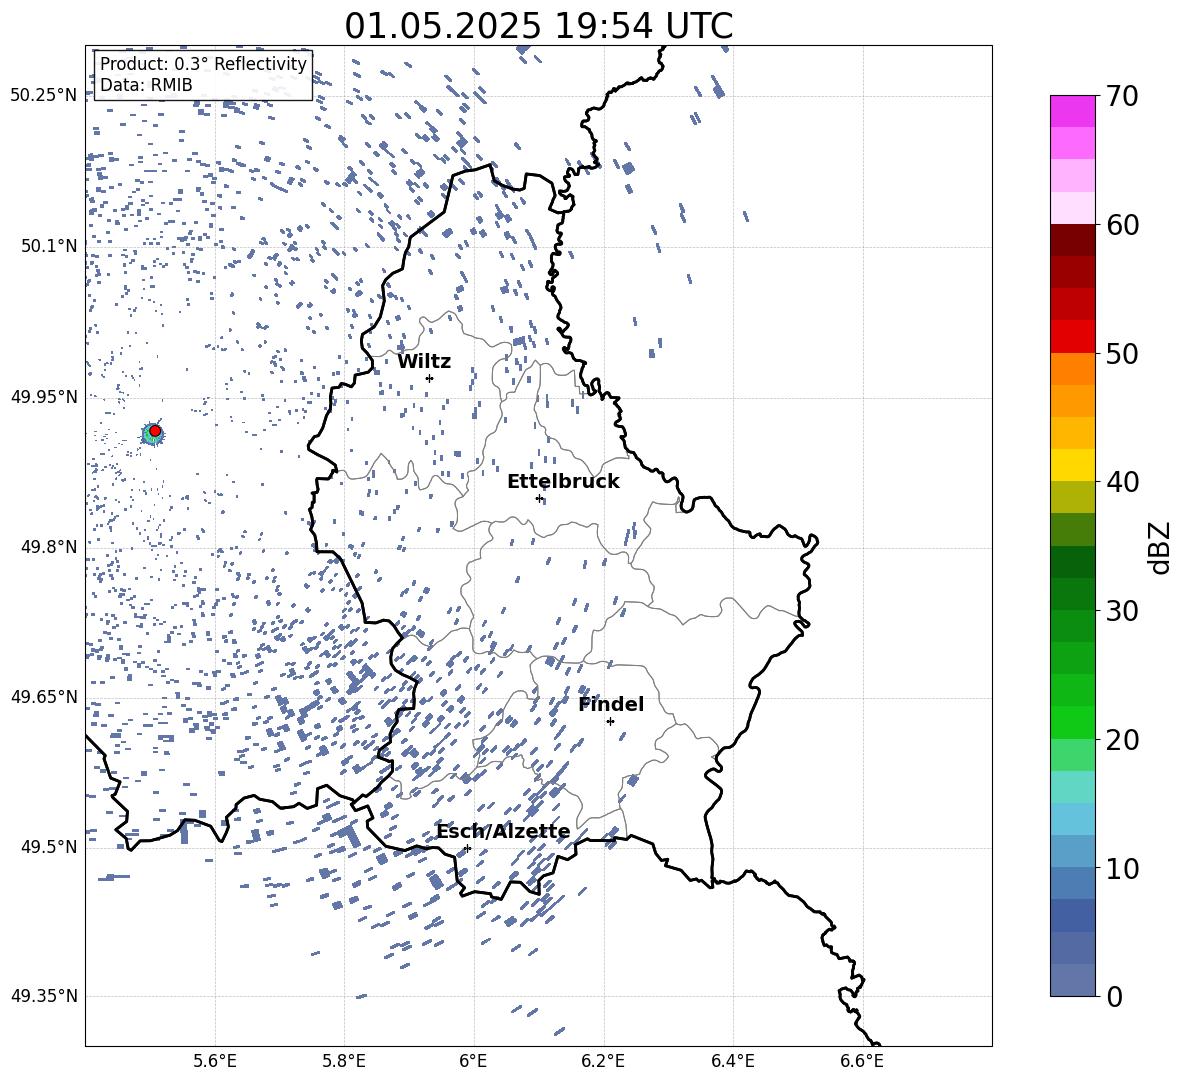Click the colorbar tick label 20
Screen dimensions: 1184x1081
tap(1123, 739)
